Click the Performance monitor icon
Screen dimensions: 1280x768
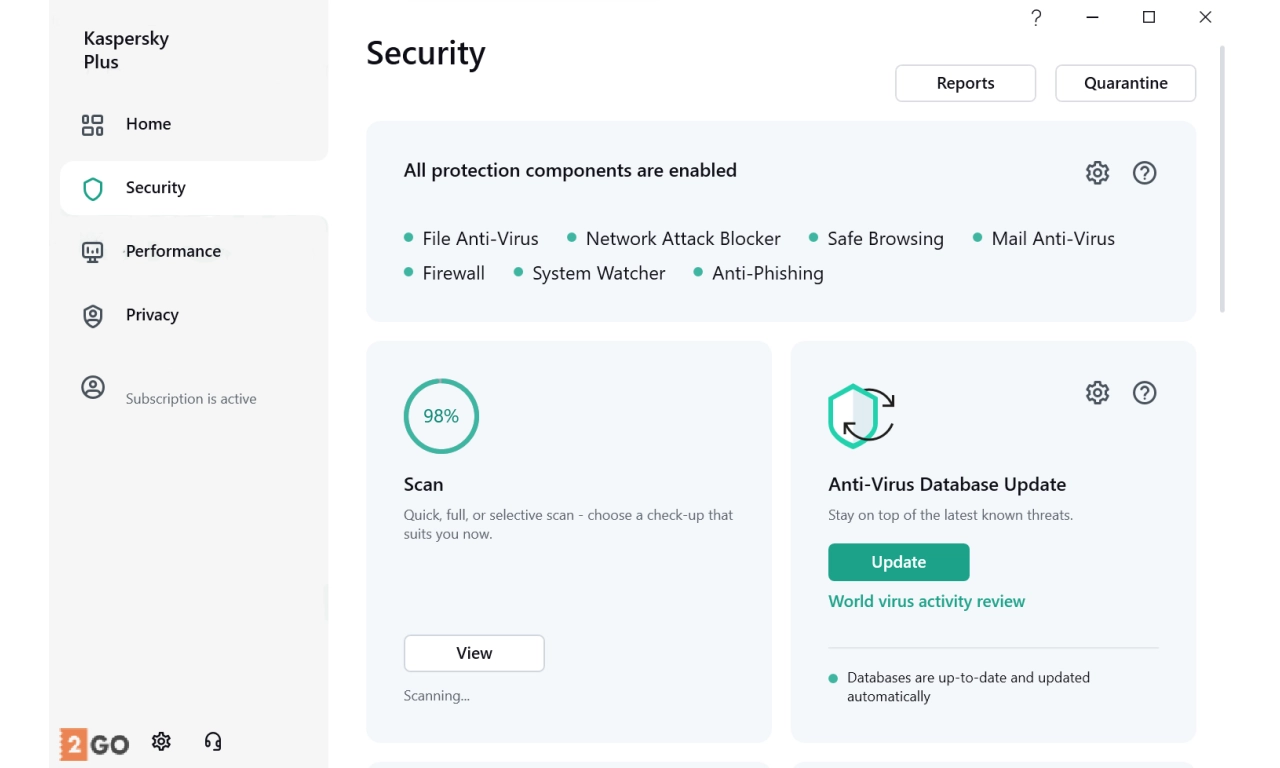(x=92, y=252)
